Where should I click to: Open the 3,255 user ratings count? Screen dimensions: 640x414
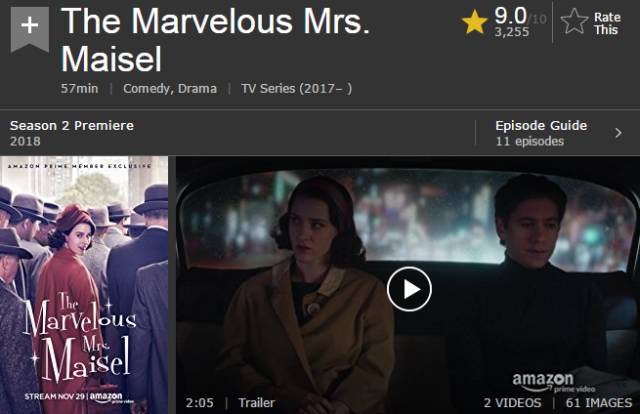point(512,32)
